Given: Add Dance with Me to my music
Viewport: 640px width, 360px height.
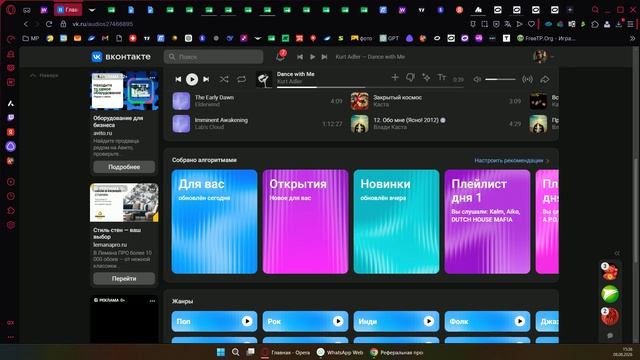Looking at the screenshot, I should click(395, 77).
